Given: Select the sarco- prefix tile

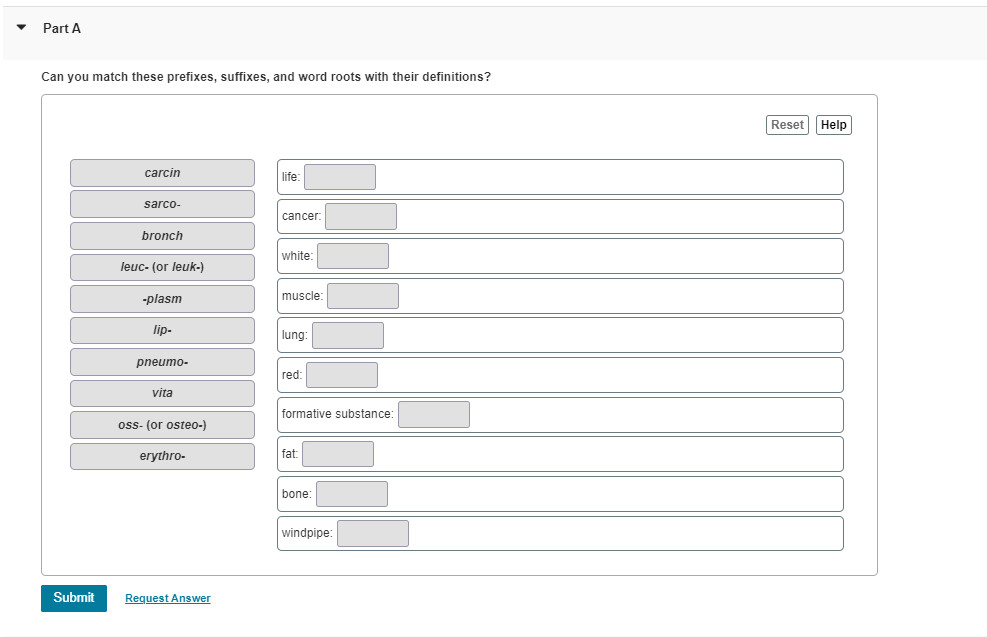Looking at the screenshot, I should [162, 203].
